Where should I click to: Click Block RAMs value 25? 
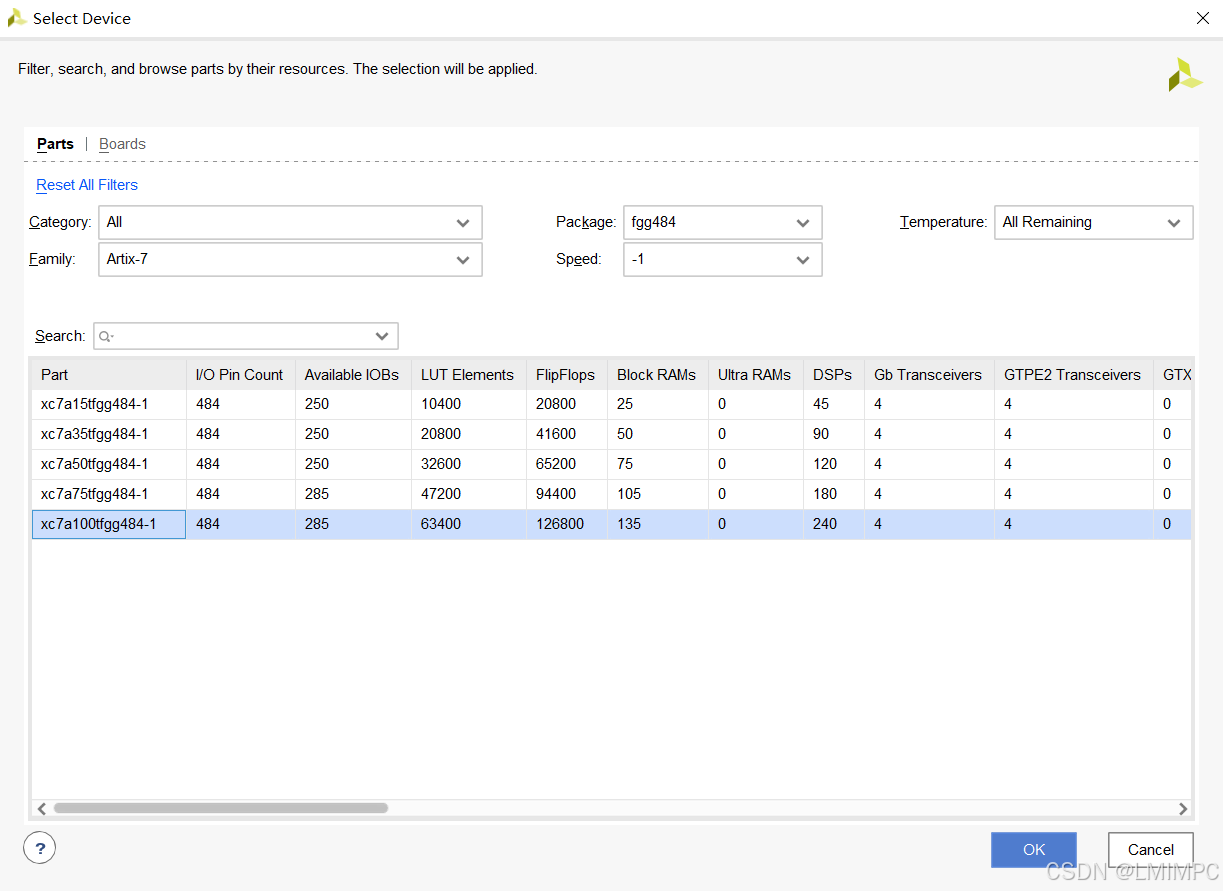pos(625,404)
